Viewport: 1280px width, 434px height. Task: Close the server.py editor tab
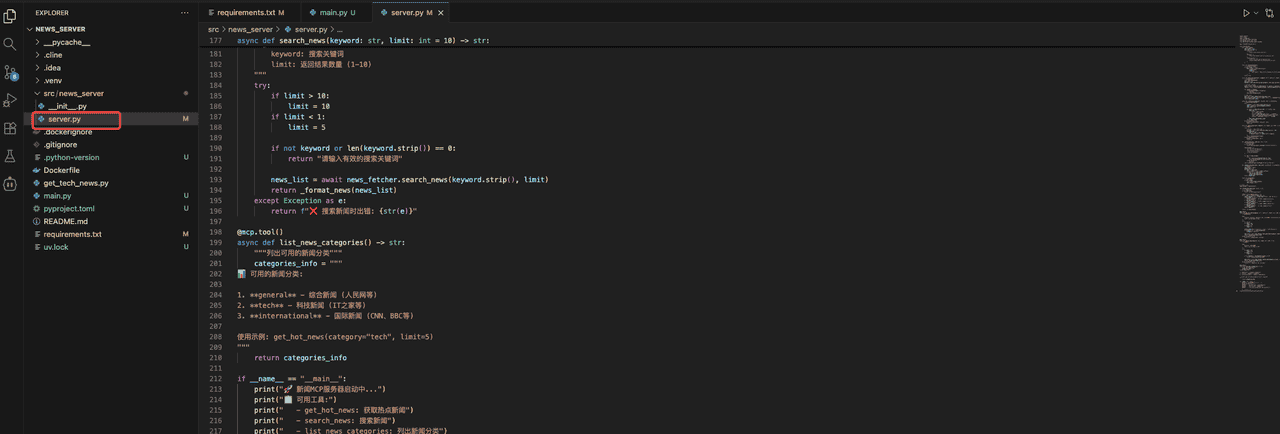click(x=441, y=13)
